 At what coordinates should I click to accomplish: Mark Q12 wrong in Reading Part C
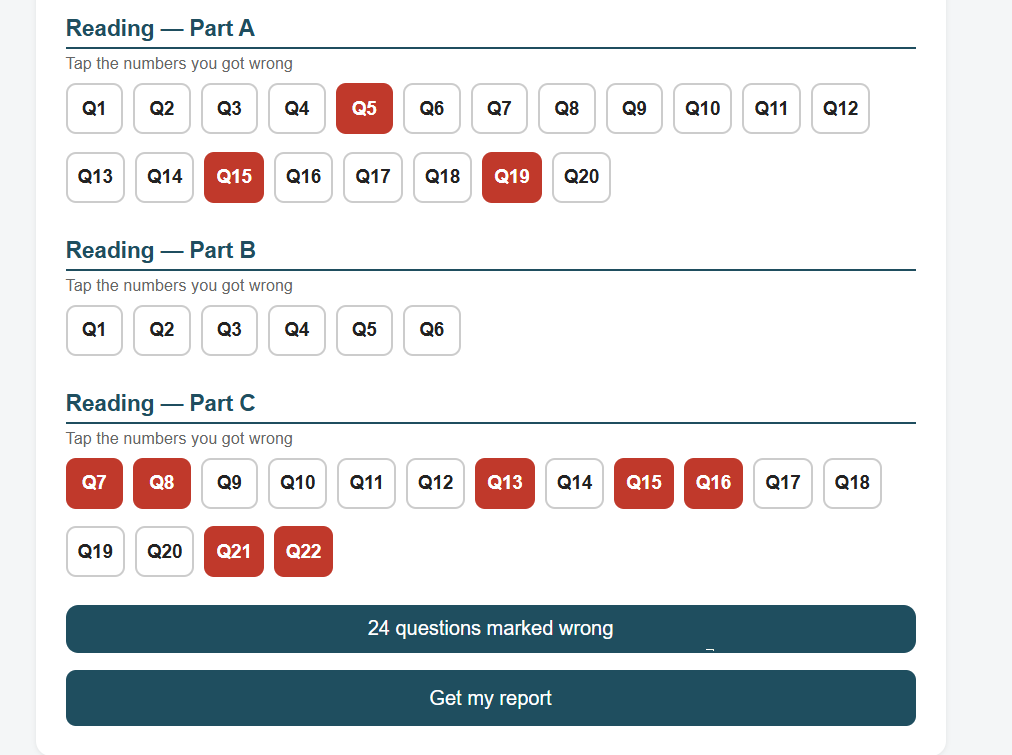pos(436,483)
